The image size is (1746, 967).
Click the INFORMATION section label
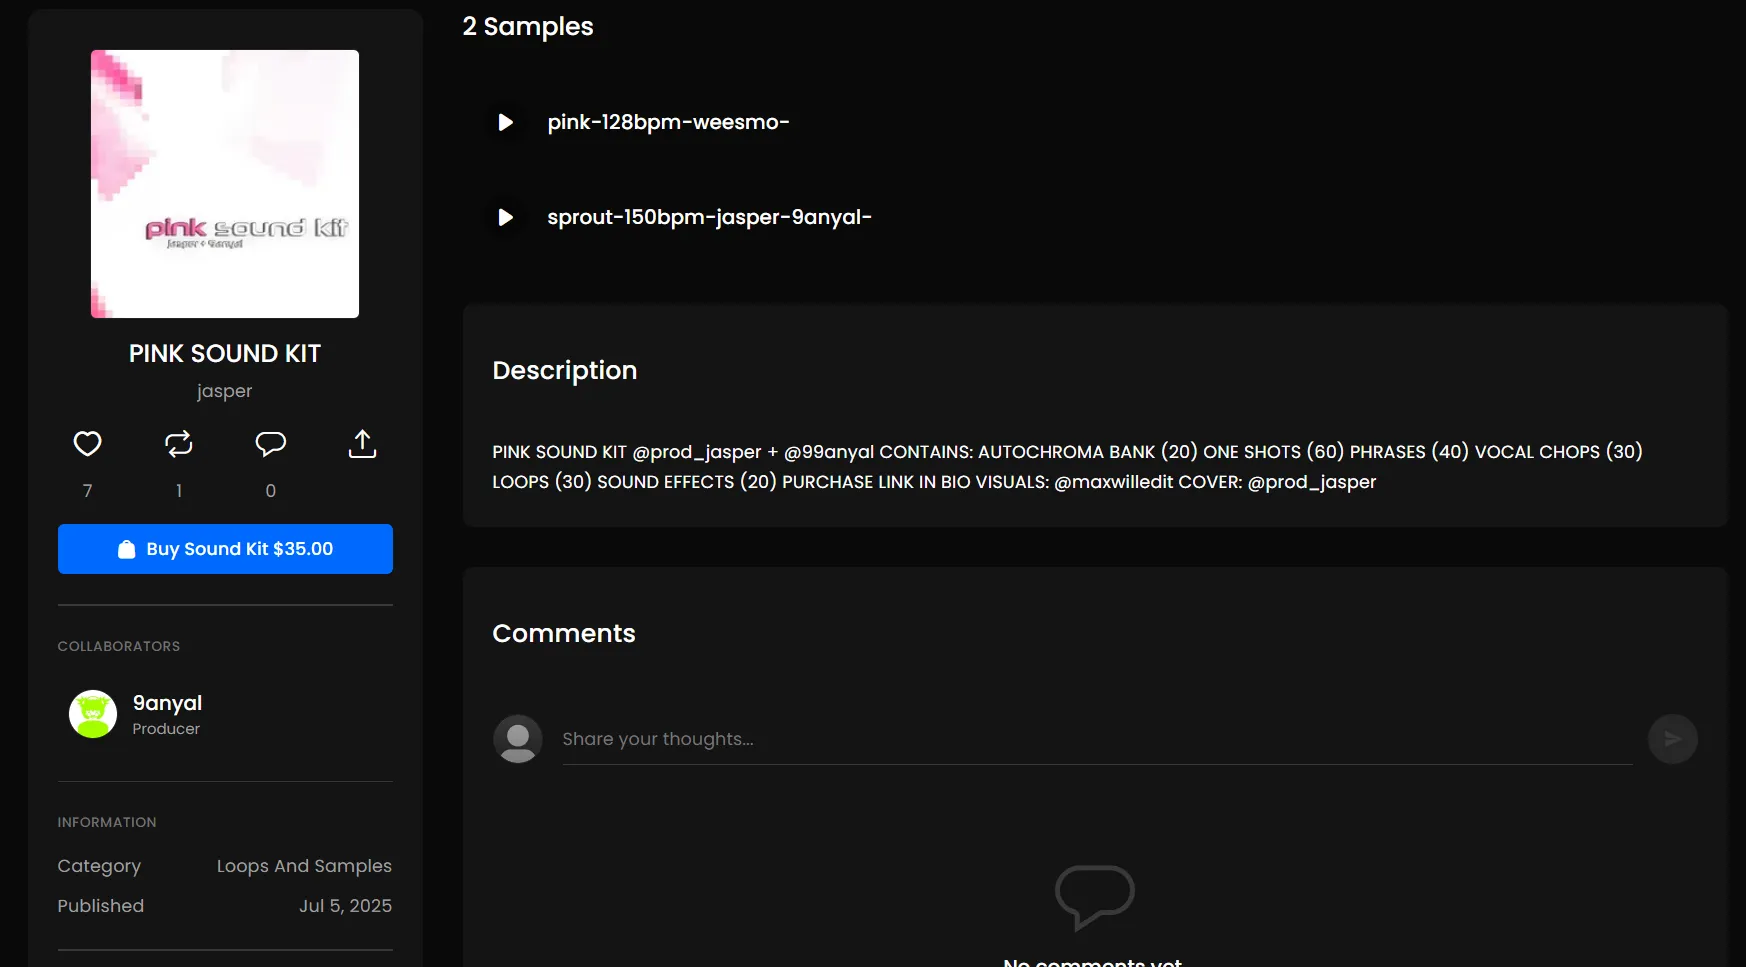click(x=107, y=823)
